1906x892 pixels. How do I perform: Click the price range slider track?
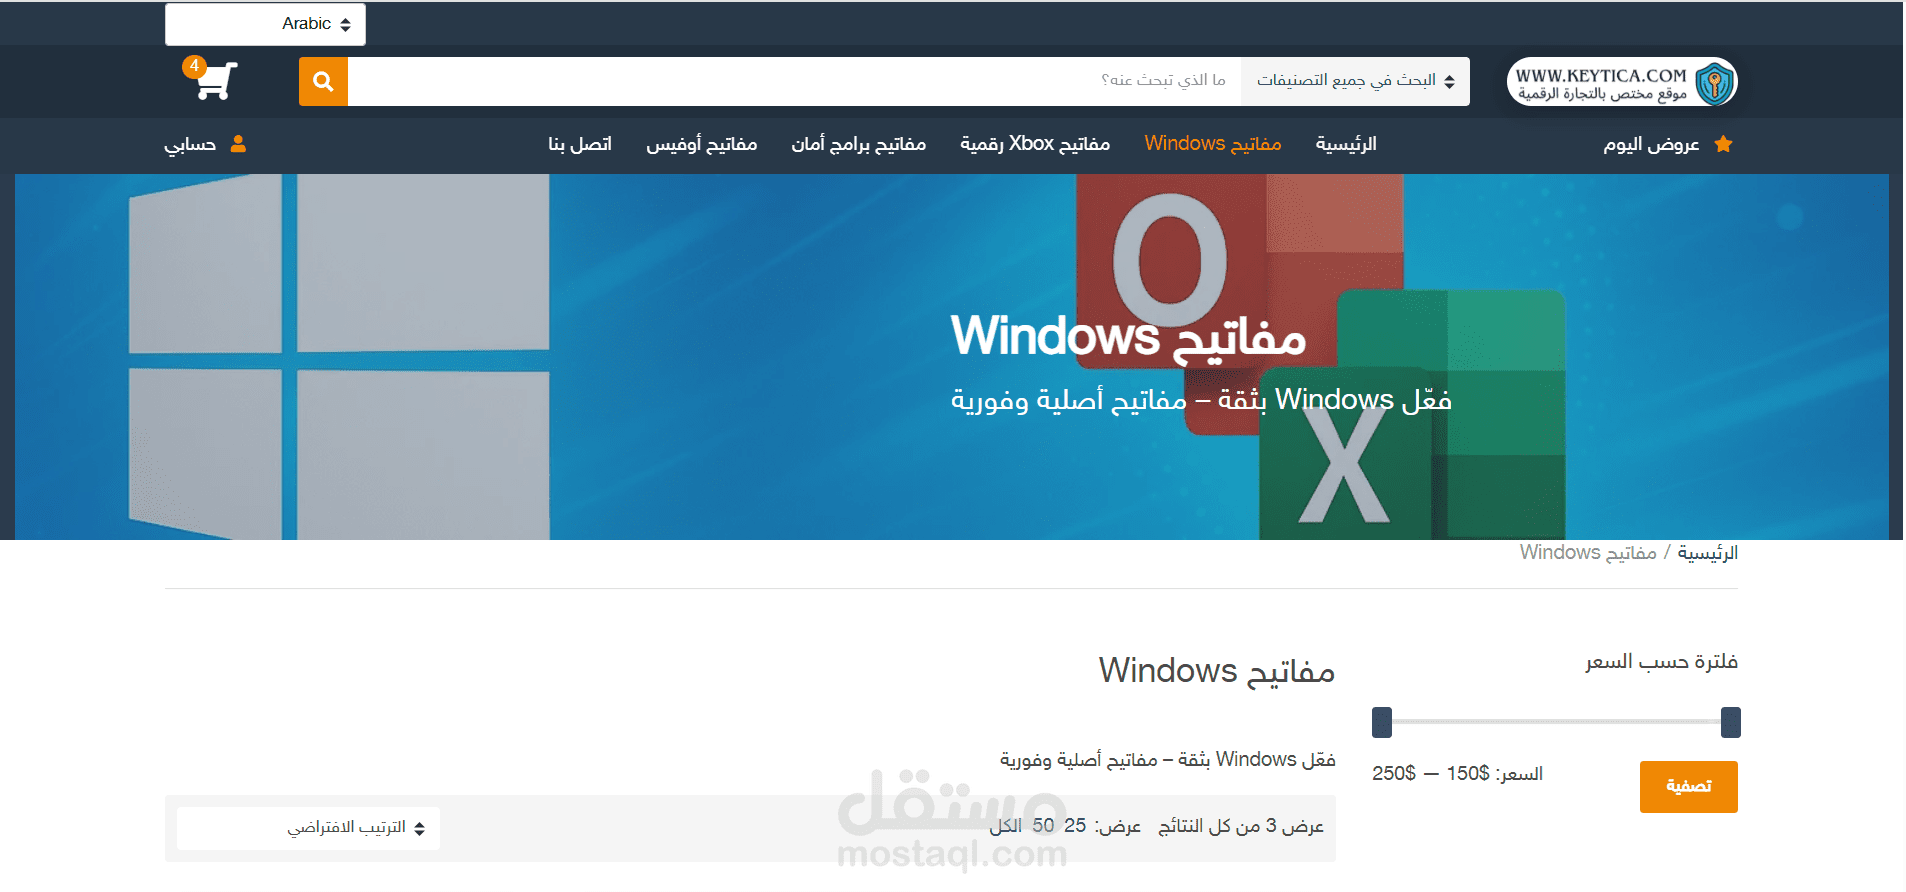[x=1556, y=722]
